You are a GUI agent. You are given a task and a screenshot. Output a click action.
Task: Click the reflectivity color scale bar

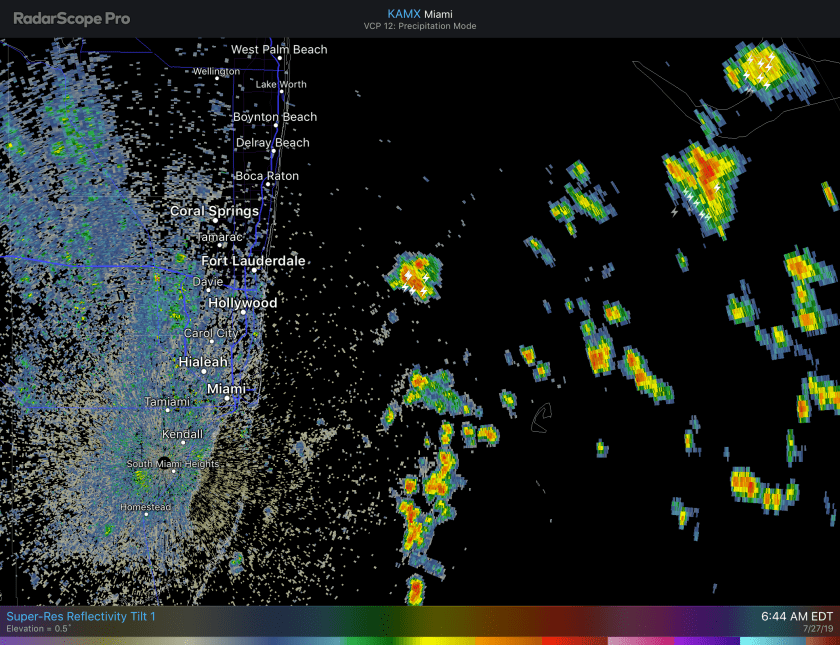[x=420, y=639]
